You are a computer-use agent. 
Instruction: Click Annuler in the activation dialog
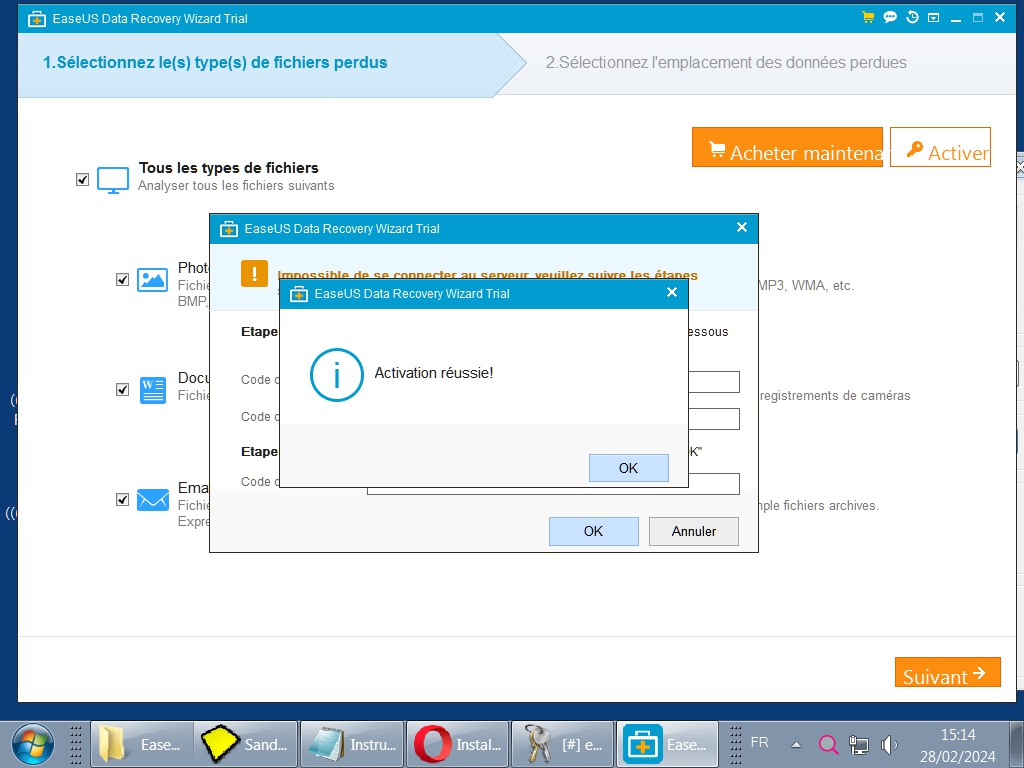(694, 531)
